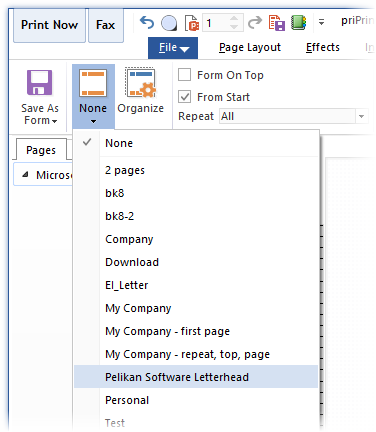Viewport: 376px width, 432px height.
Task: Click the Organize forms icon
Action: [140, 83]
